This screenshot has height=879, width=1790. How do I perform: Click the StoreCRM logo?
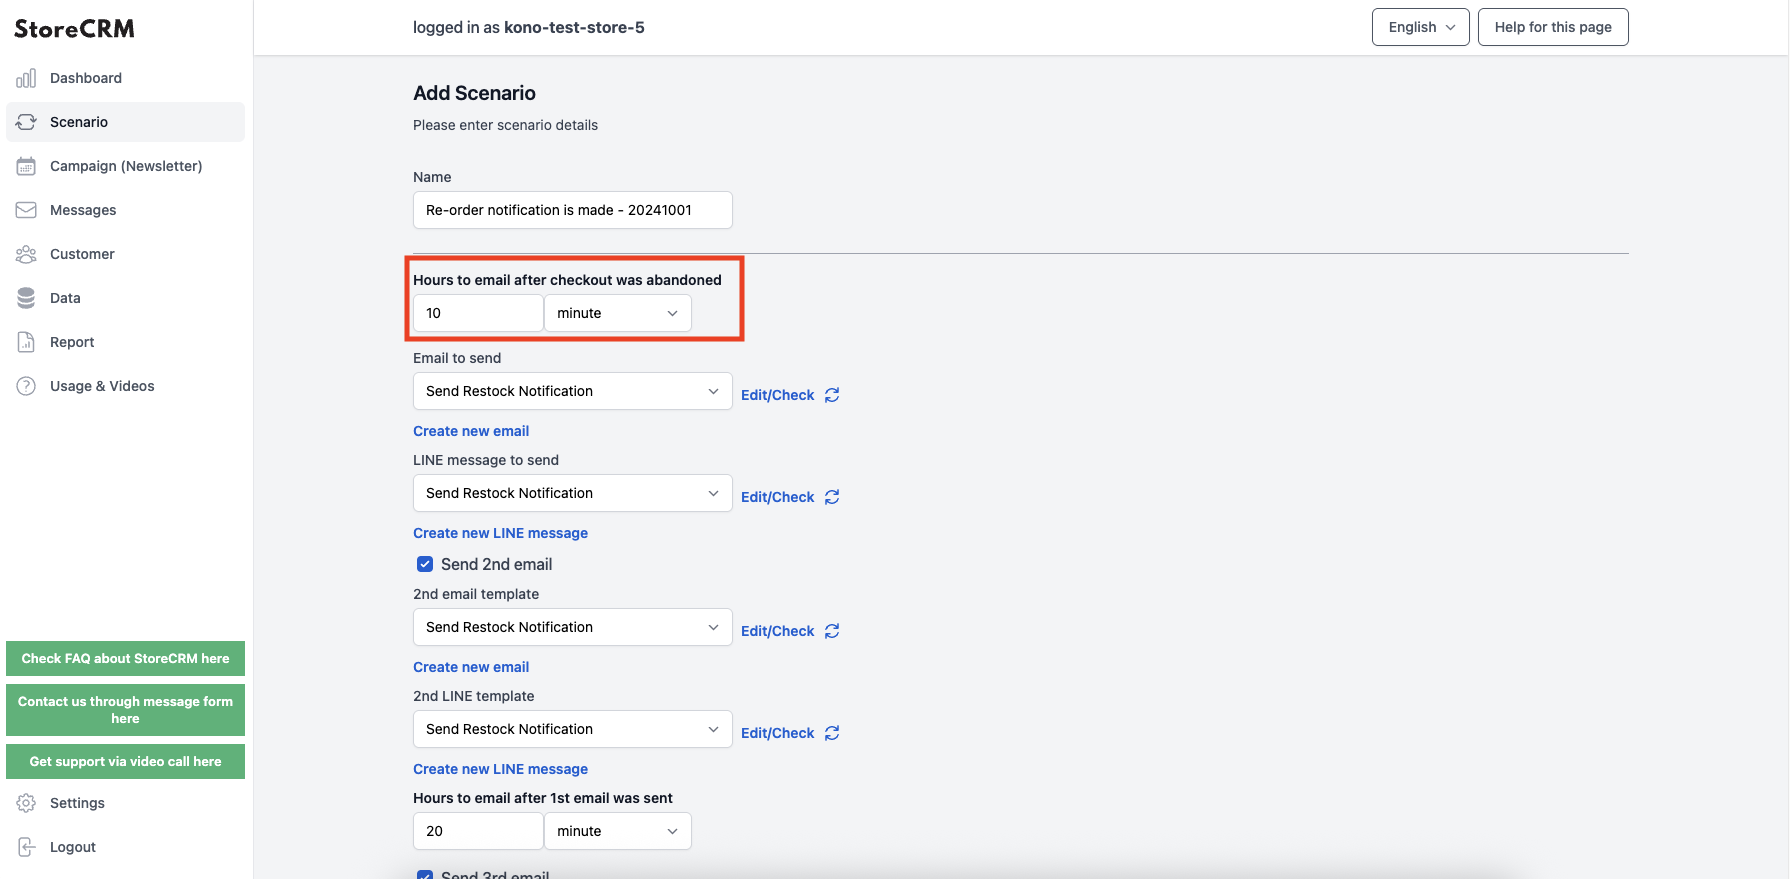point(74,29)
